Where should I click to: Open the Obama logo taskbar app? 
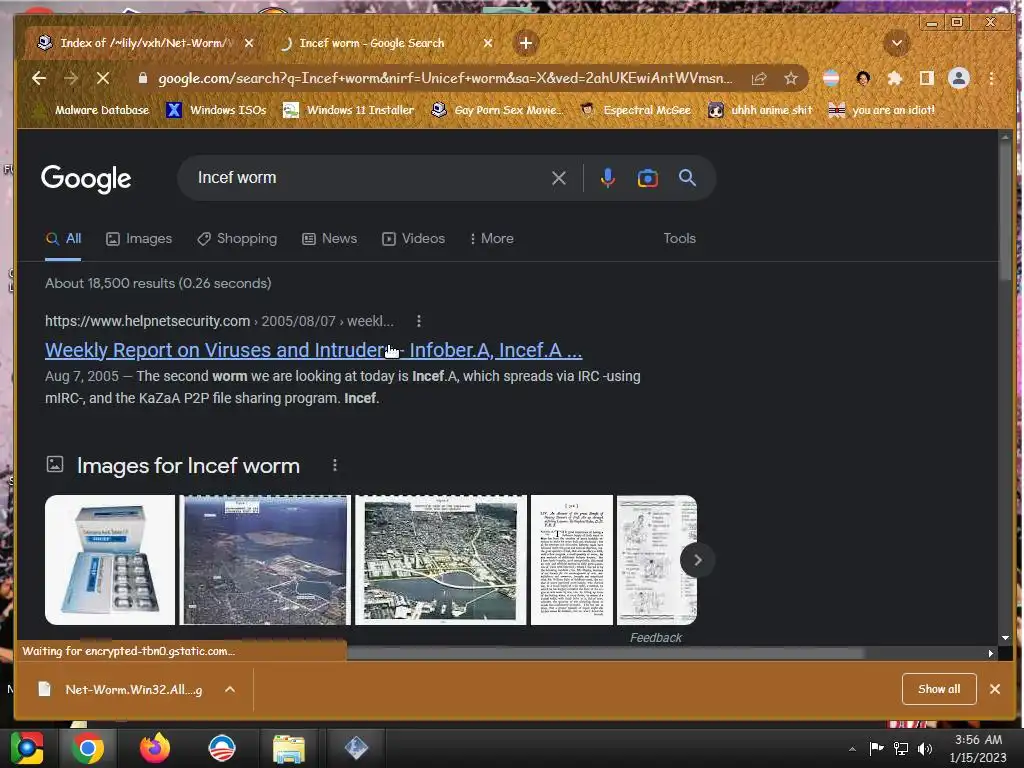coord(221,748)
